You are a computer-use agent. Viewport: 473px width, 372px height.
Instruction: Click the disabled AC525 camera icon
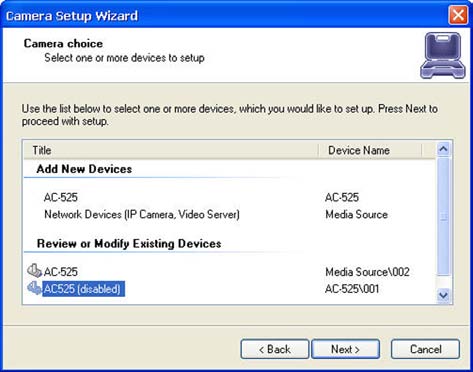click(x=34, y=288)
